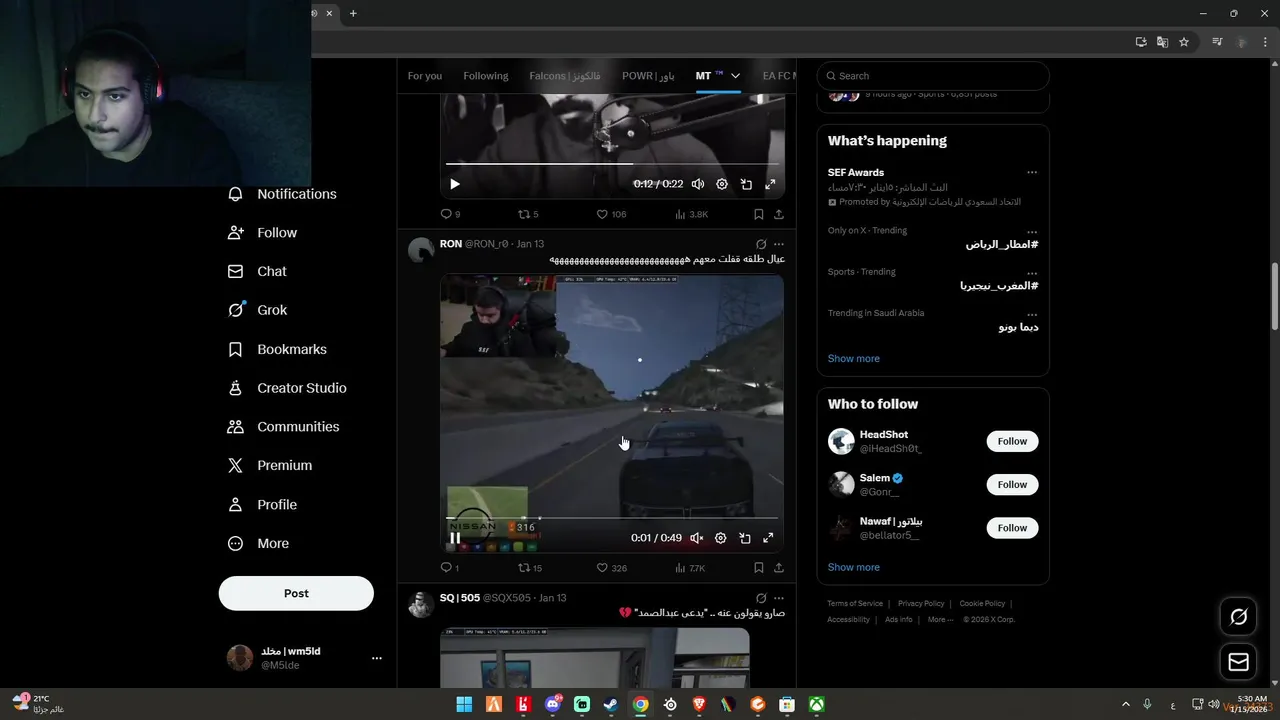Image resolution: width=1280 pixels, height=720 pixels.
Task: Open the Privacy Policy link
Action: pyautogui.click(x=921, y=603)
